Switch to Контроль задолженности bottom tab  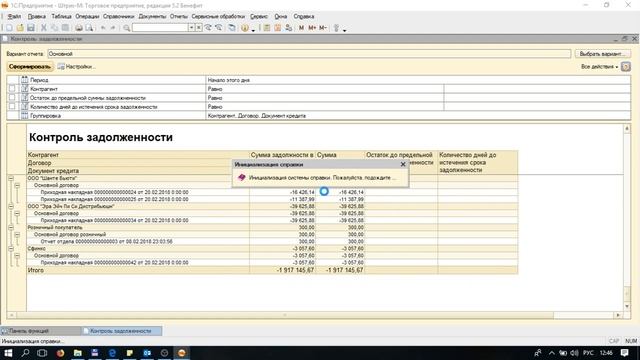(x=121, y=331)
